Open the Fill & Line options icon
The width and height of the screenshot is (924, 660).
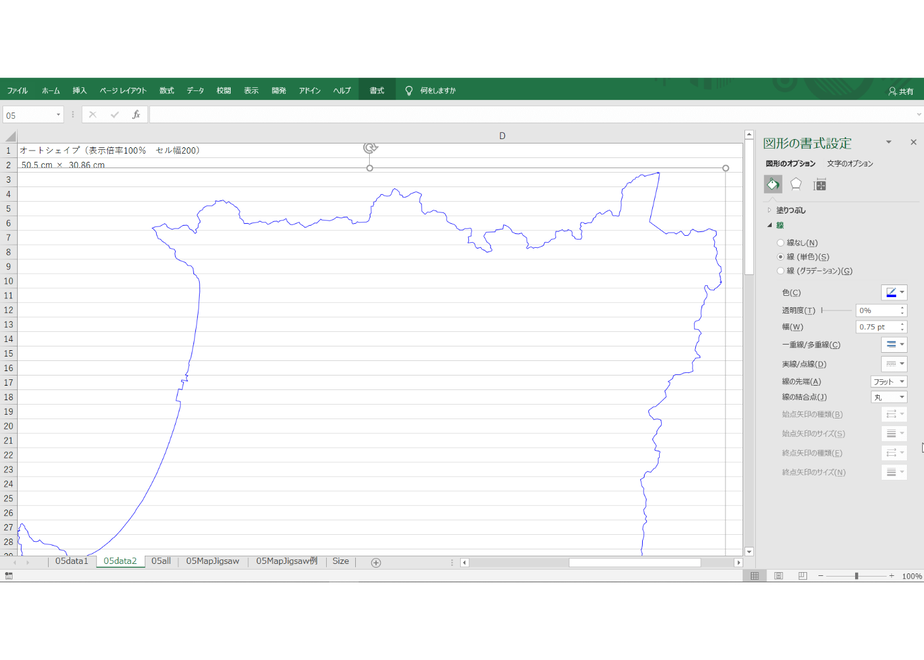[x=773, y=184]
